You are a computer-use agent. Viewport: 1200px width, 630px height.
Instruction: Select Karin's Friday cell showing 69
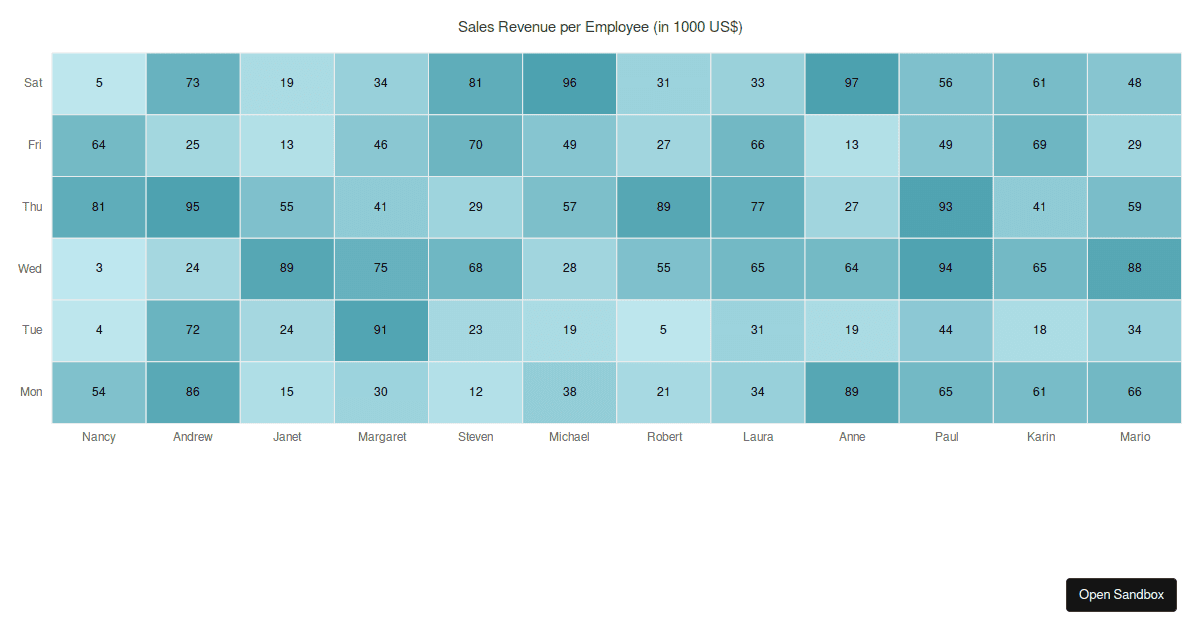(1040, 145)
